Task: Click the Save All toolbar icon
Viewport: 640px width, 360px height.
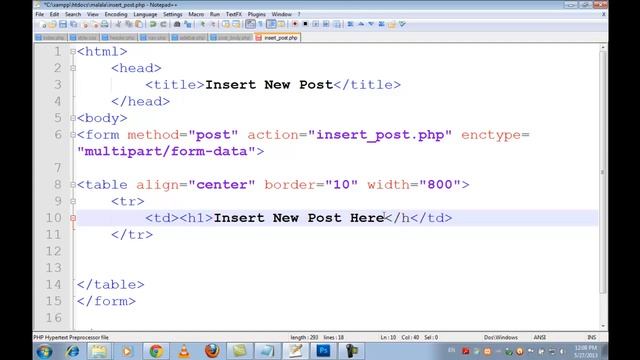Action: coord(73,24)
